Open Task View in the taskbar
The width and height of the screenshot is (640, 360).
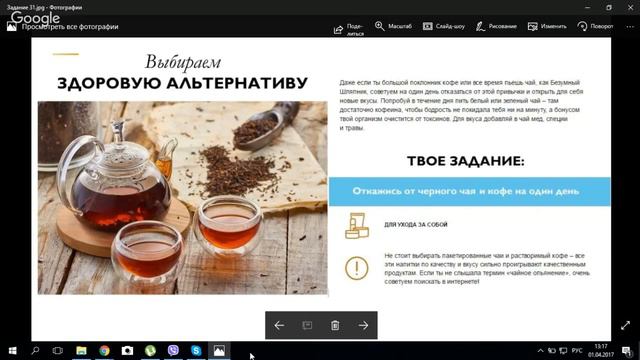click(58, 351)
